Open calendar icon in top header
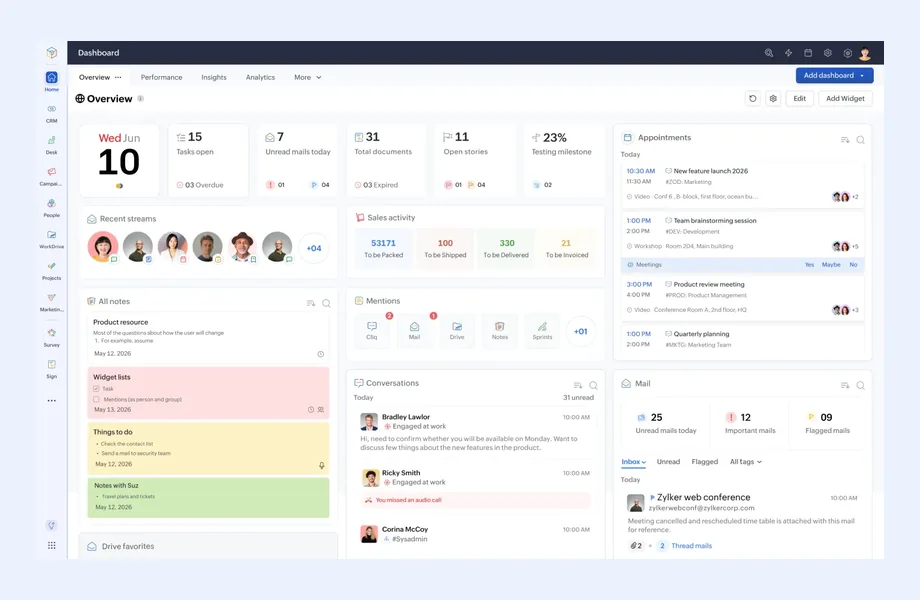 808,53
